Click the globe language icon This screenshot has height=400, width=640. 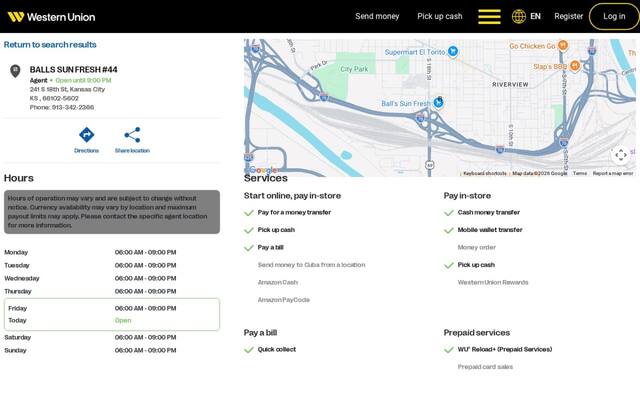pos(519,16)
